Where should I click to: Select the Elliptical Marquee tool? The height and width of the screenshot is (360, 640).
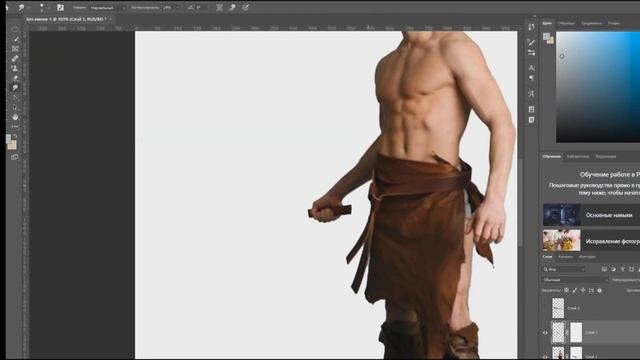(15, 29)
